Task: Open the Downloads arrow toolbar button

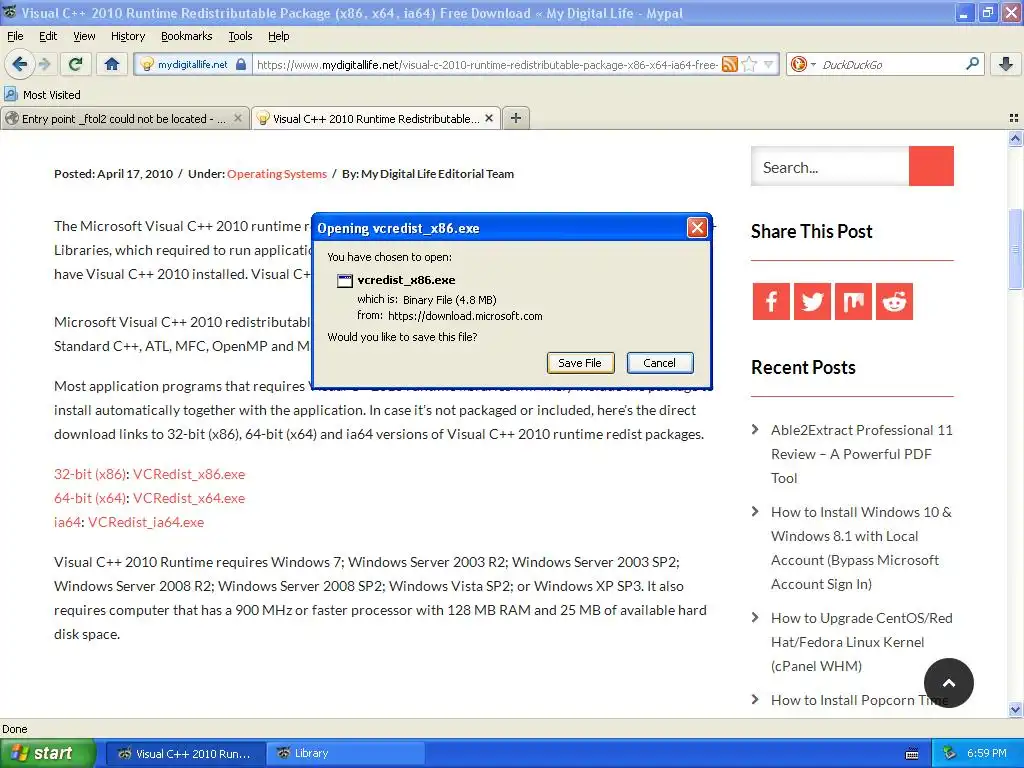Action: click(x=1006, y=64)
